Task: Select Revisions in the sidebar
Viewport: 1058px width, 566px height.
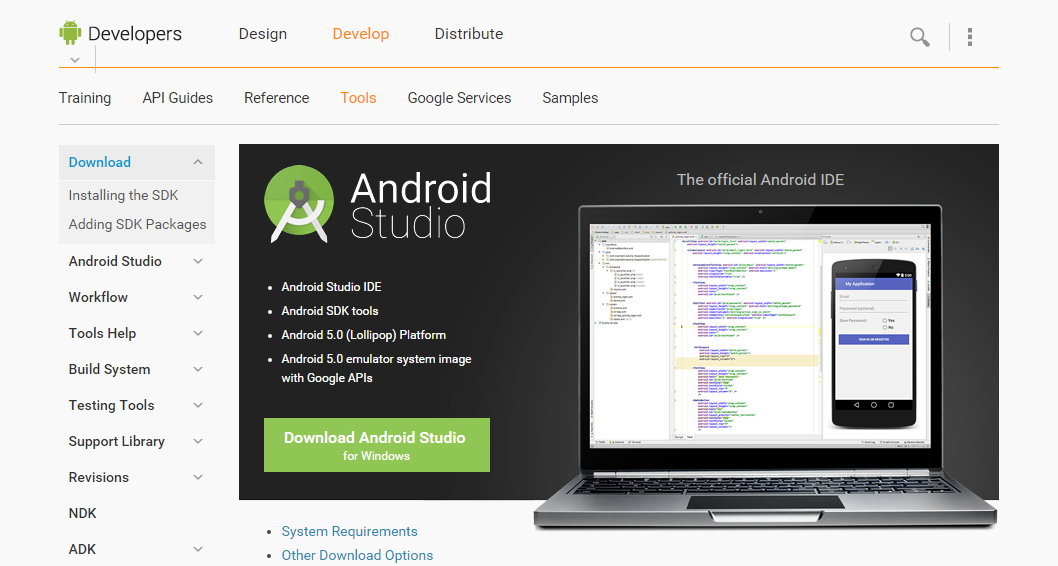Action: pos(99,478)
